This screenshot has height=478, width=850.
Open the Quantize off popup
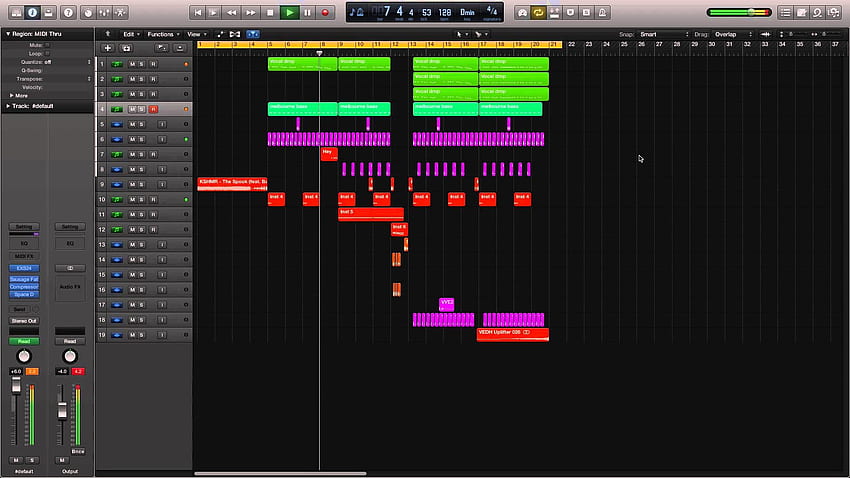click(67, 62)
